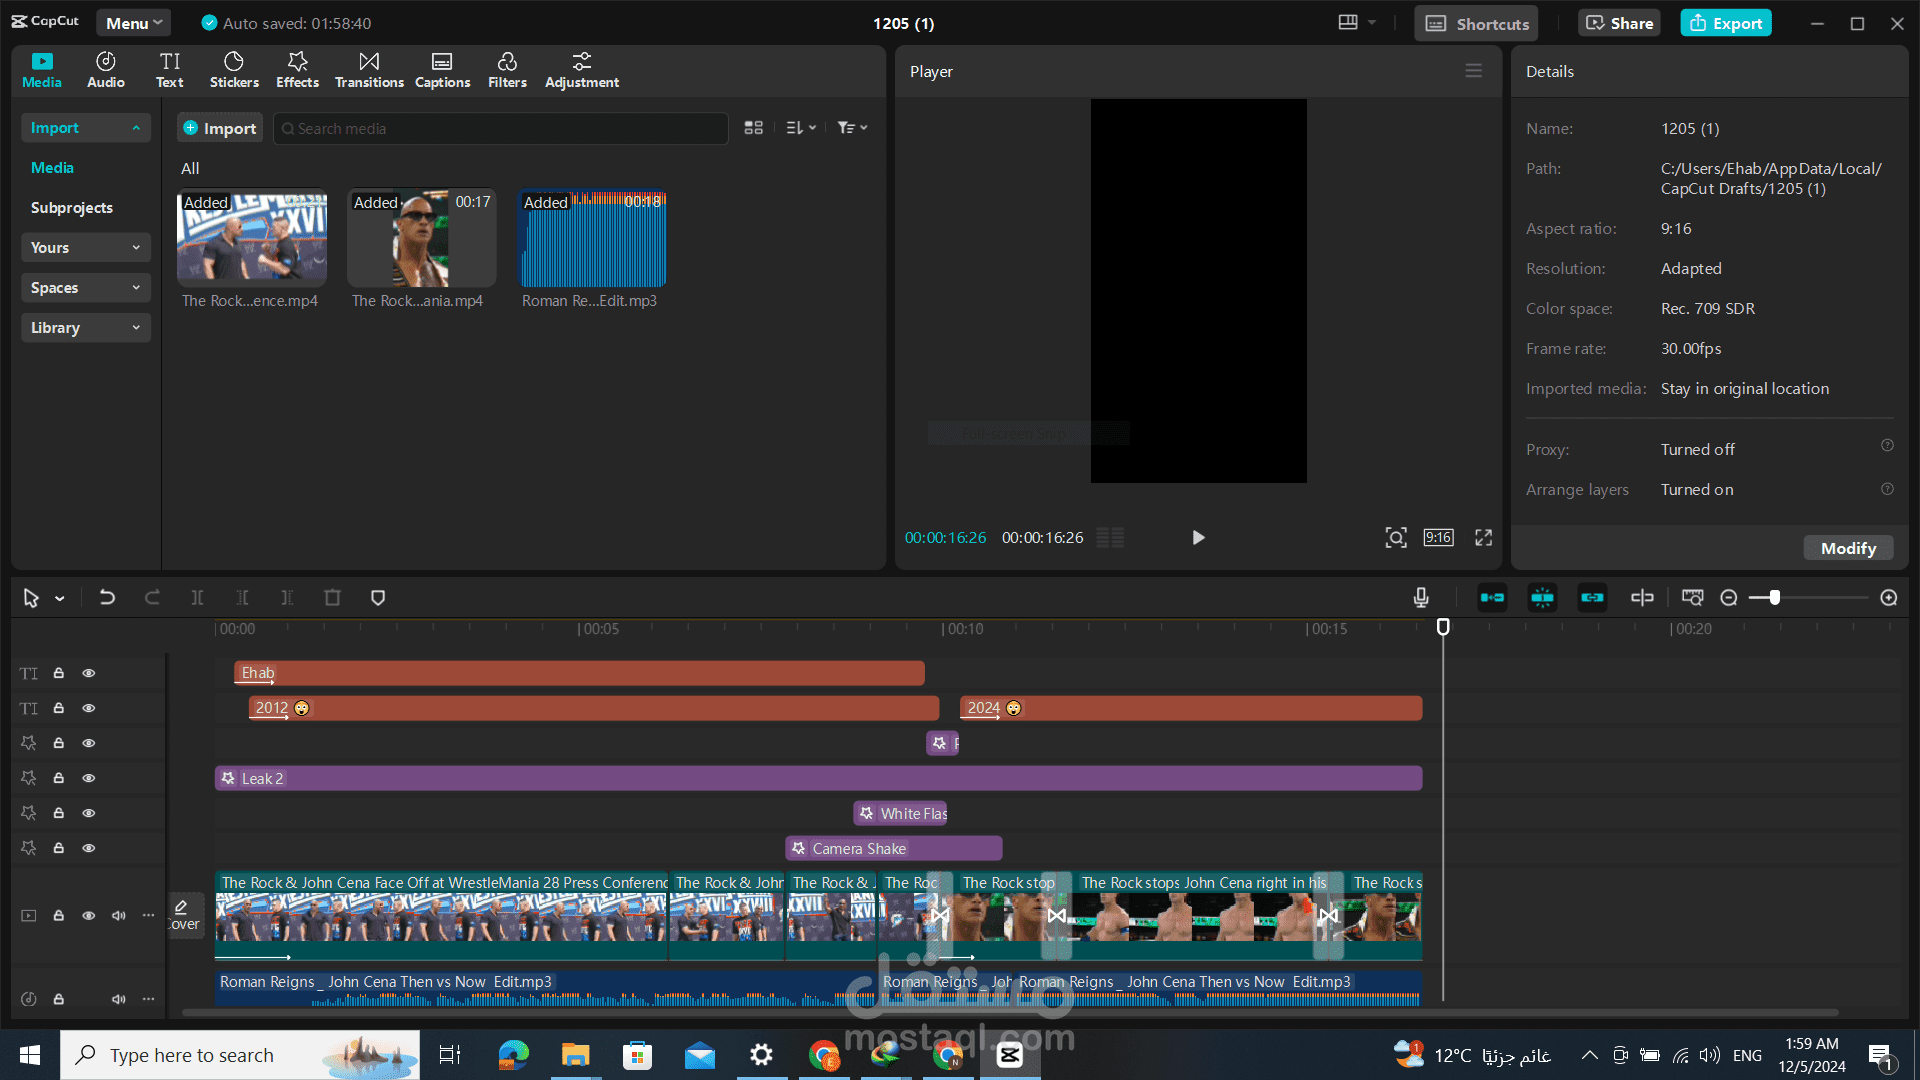The width and height of the screenshot is (1920, 1080).
Task: Click the mirror/flip icon in toolbar
Action: tap(1642, 597)
